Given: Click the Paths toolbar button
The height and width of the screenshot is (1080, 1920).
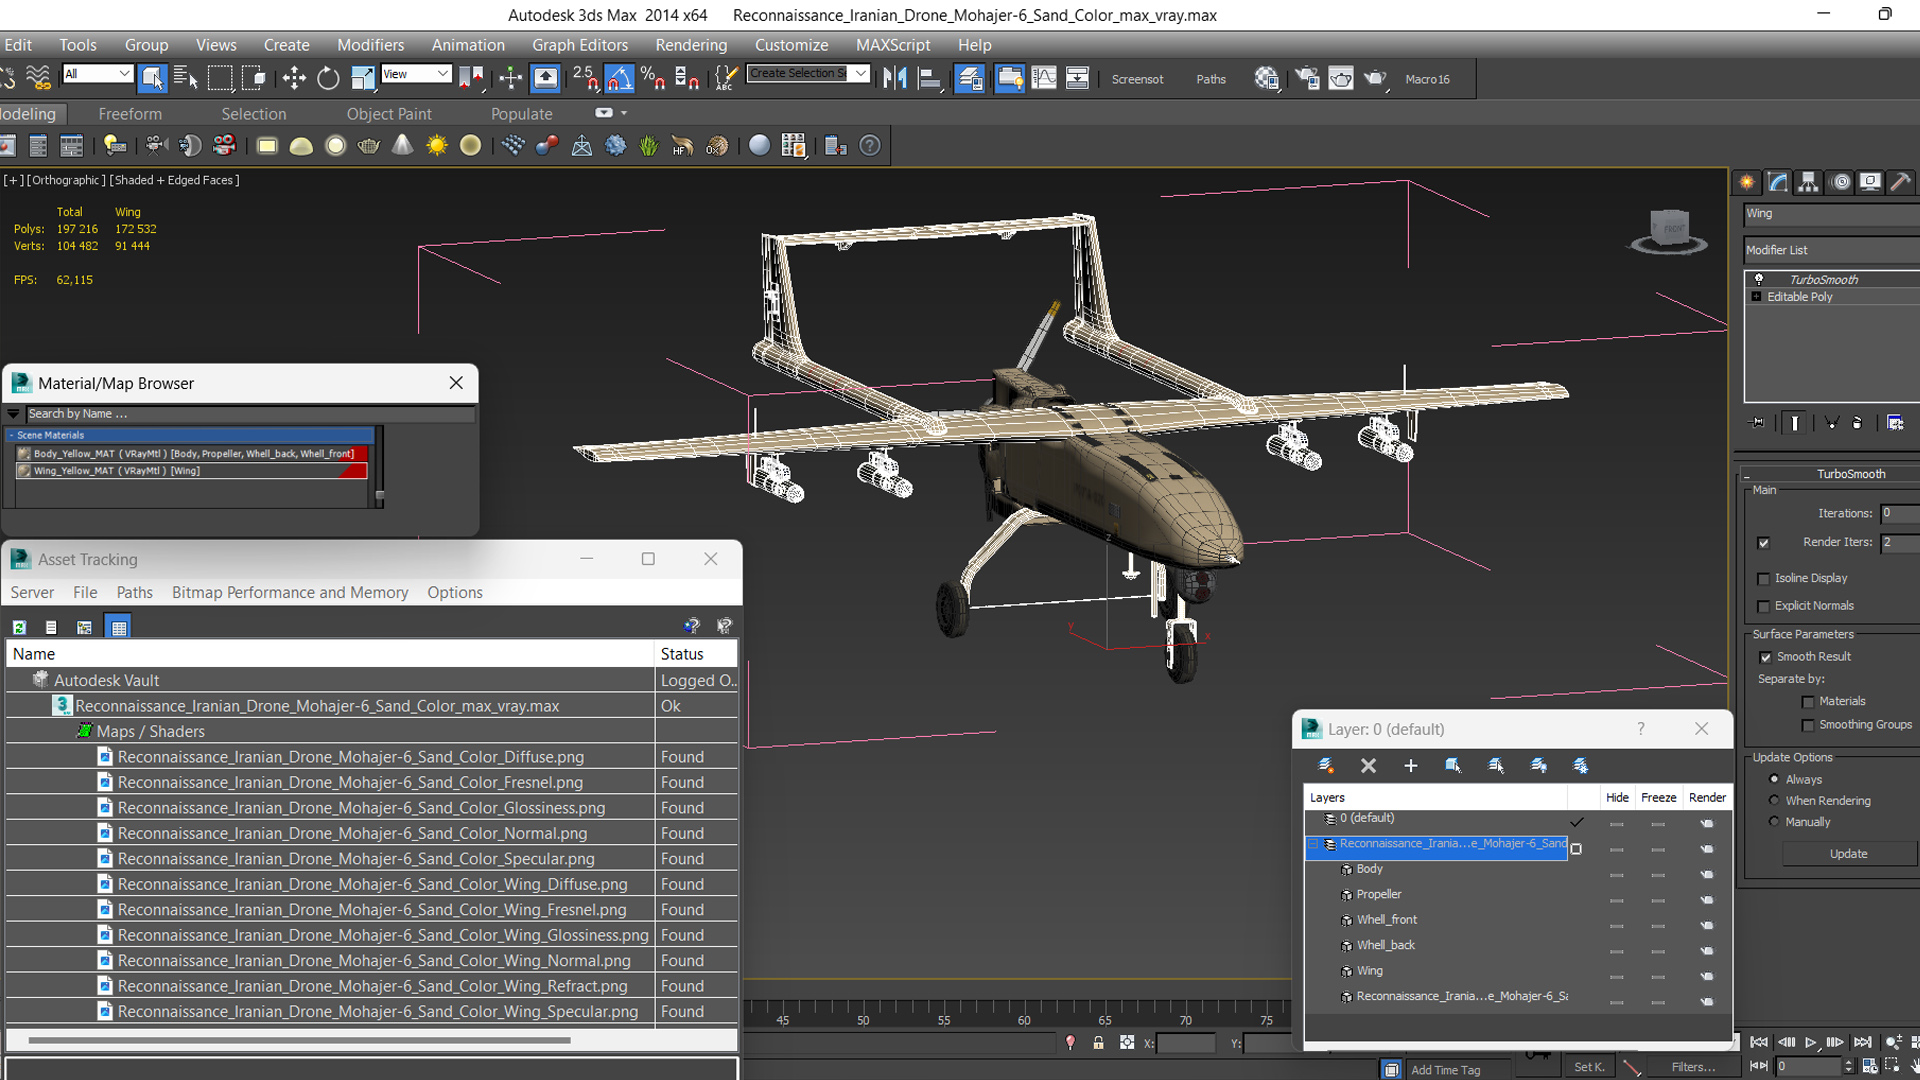Looking at the screenshot, I should [1211, 79].
